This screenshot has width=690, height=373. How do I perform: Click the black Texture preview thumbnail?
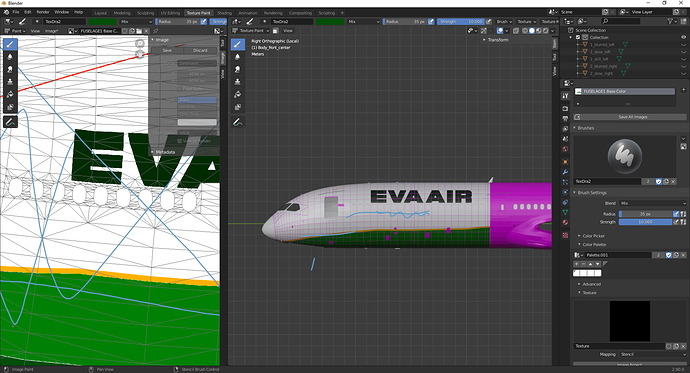(x=630, y=321)
